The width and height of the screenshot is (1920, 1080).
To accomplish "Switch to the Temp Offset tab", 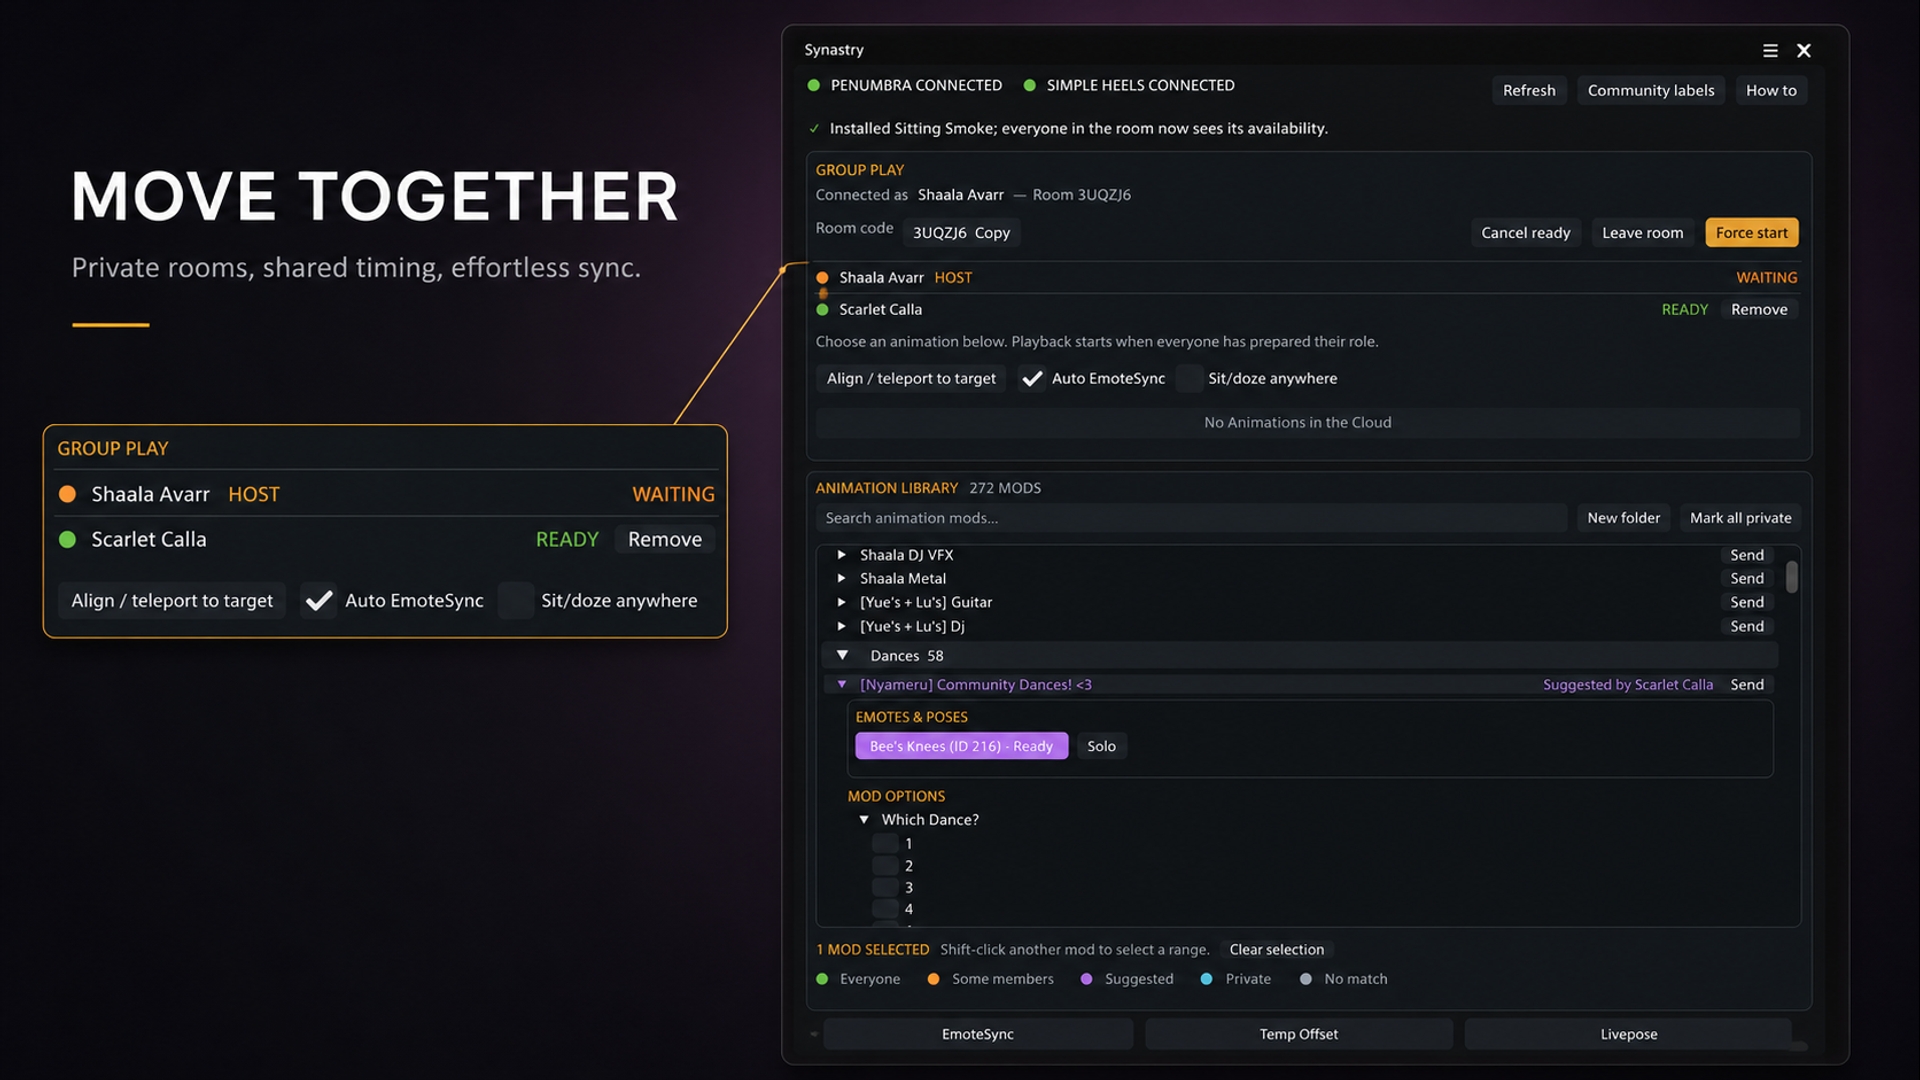I will (x=1298, y=1034).
